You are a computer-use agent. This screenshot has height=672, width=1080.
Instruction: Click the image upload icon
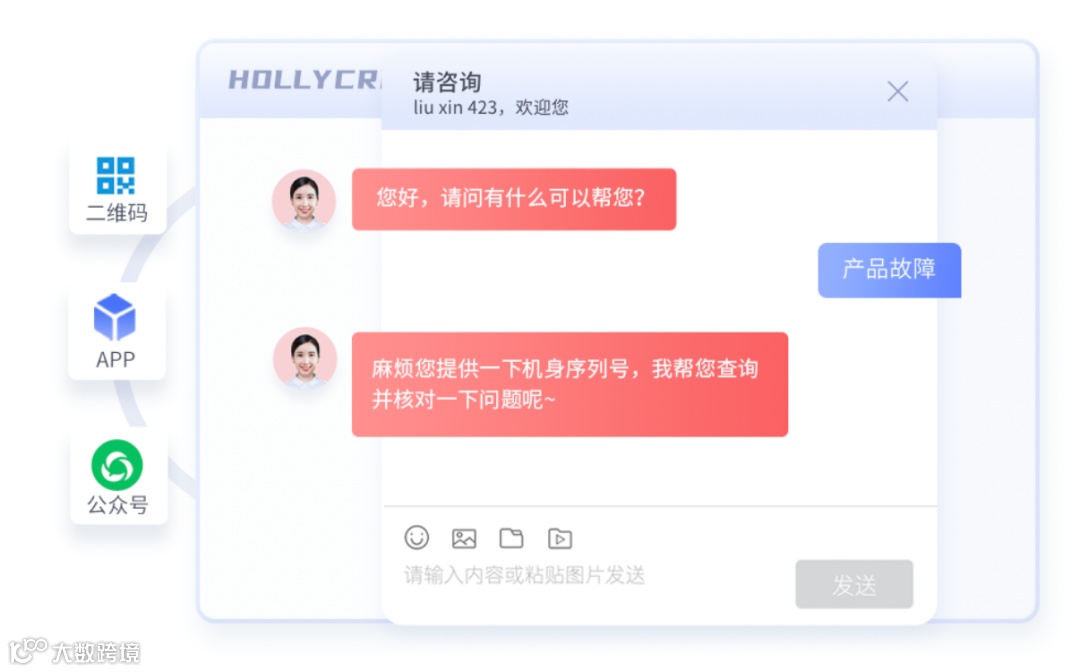[464, 538]
